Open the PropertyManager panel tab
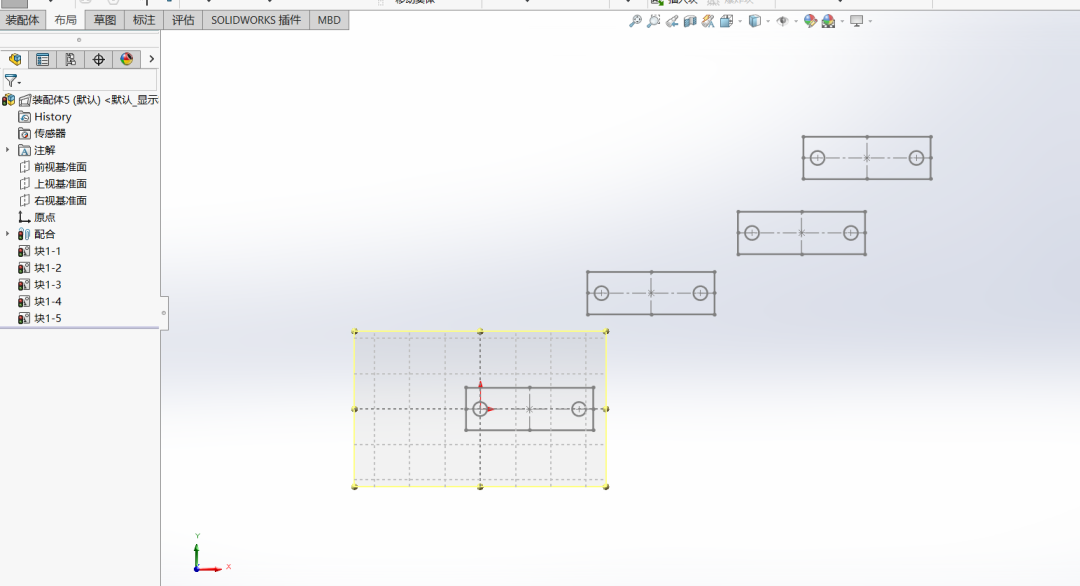The width and height of the screenshot is (1080, 586). coord(42,60)
